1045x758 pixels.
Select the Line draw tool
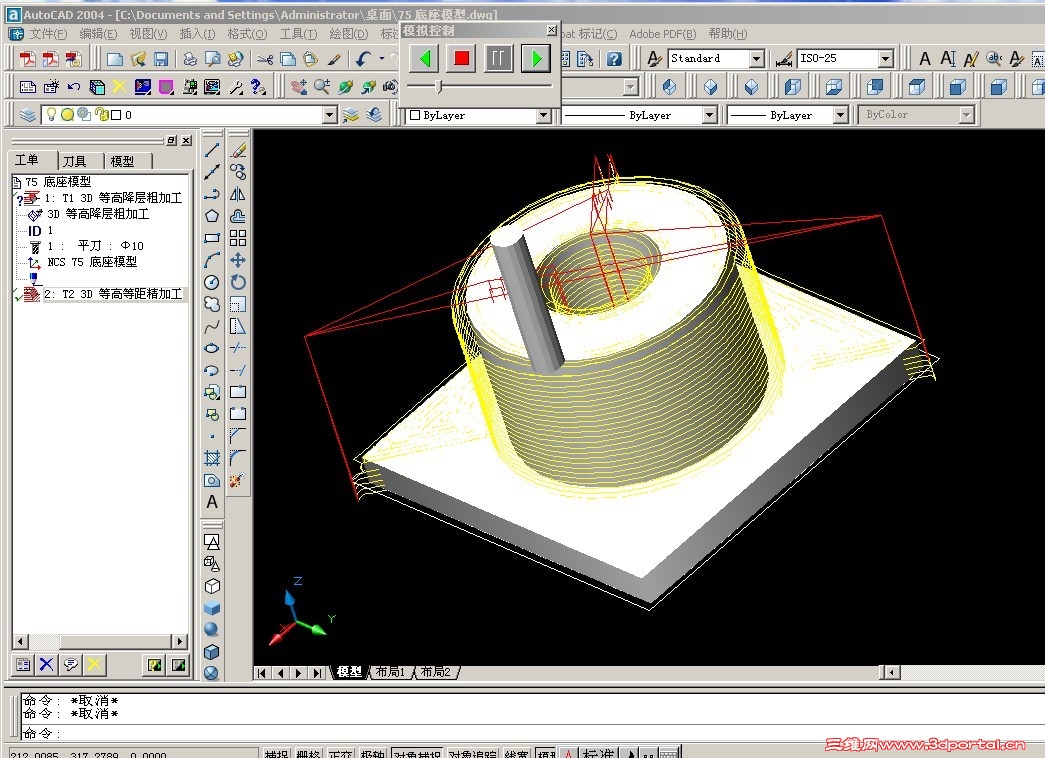pos(212,150)
